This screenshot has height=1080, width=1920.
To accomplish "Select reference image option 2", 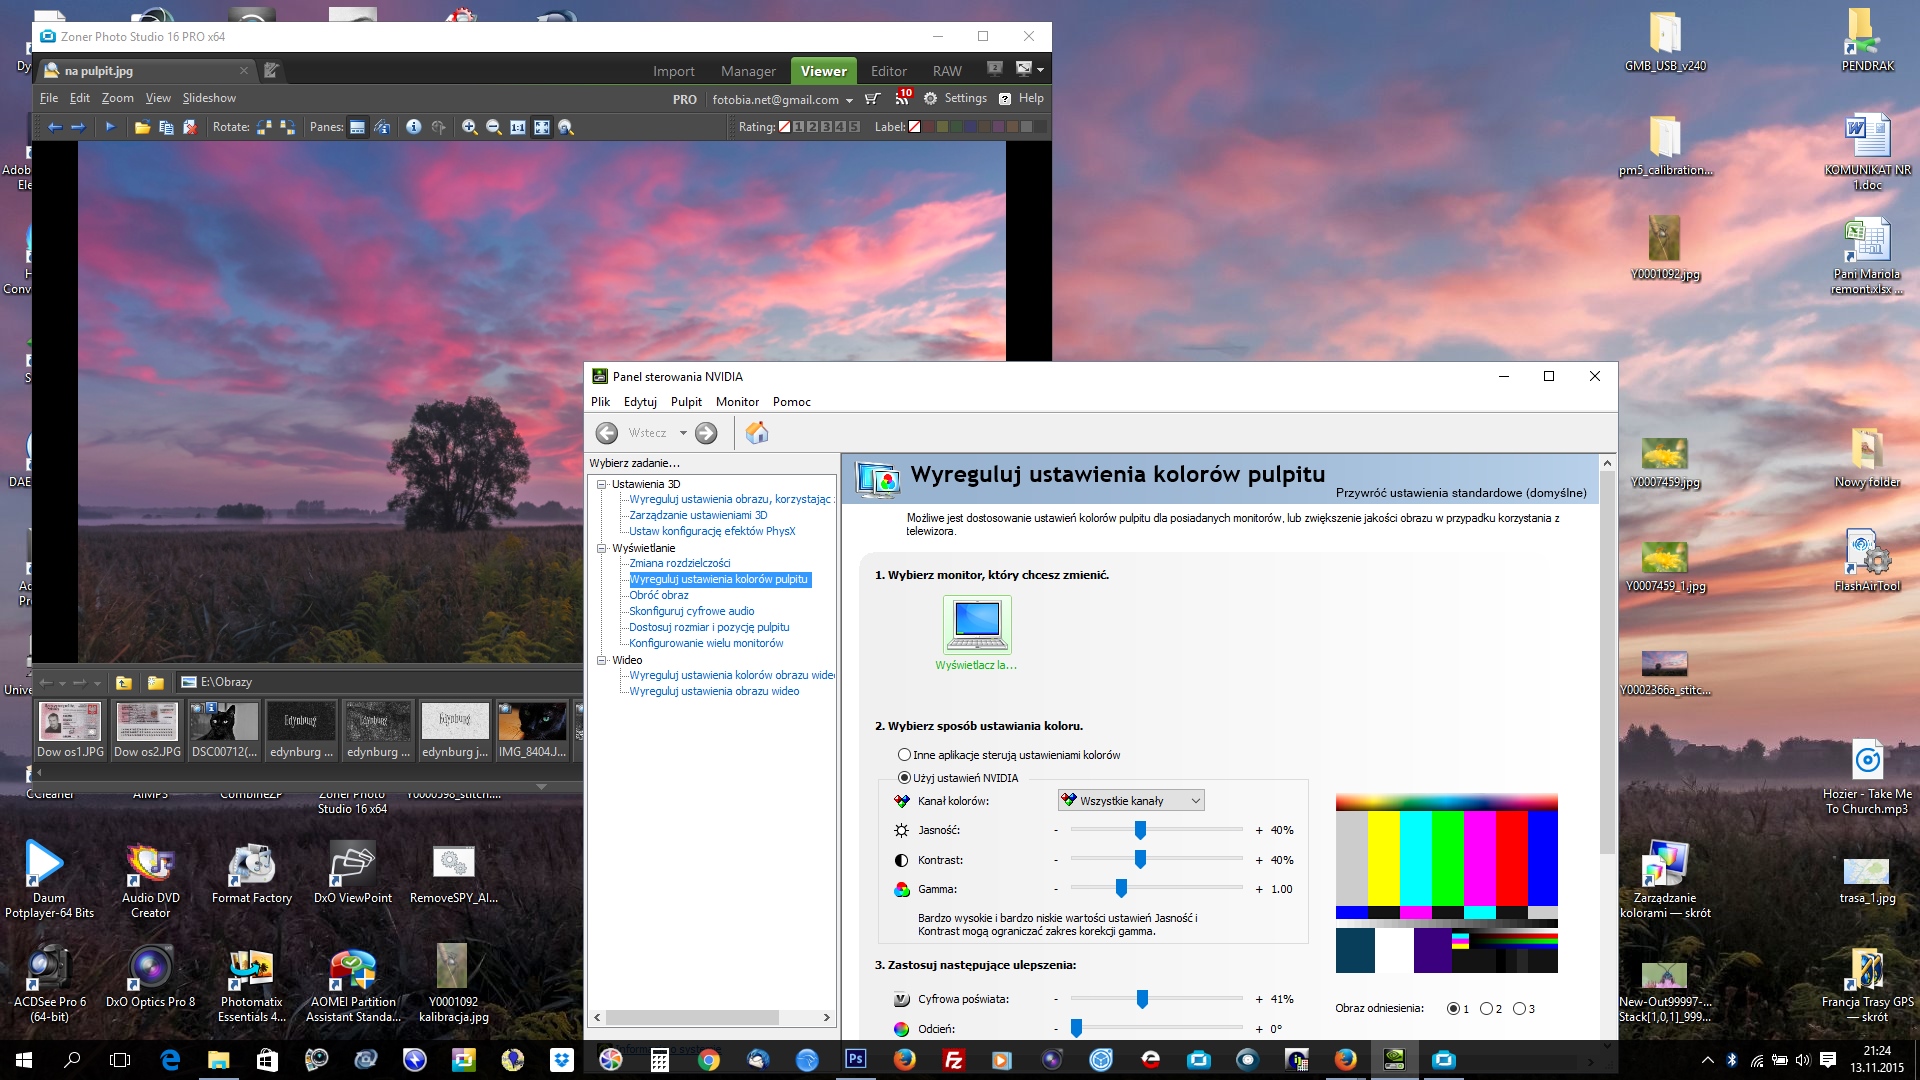I will [x=1486, y=1008].
